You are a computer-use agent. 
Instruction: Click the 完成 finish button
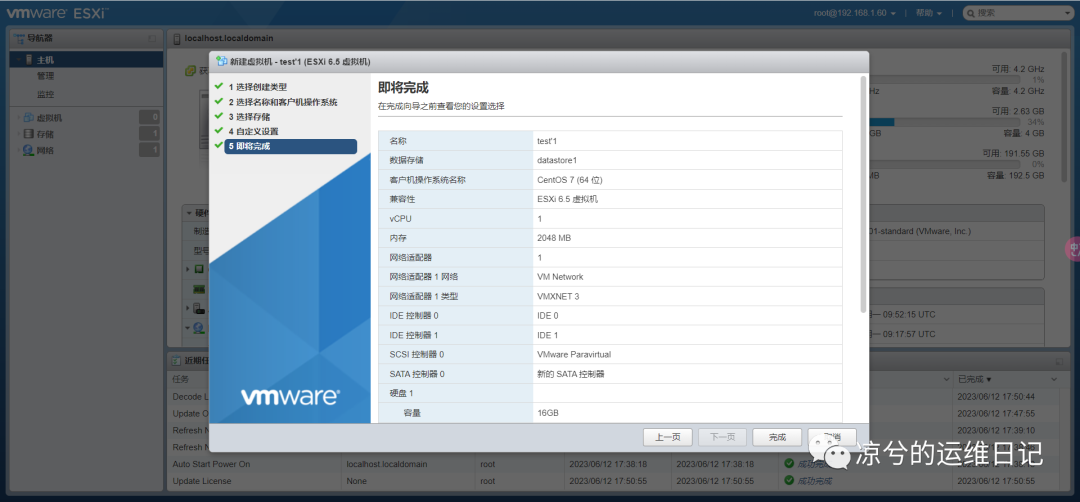coord(777,437)
